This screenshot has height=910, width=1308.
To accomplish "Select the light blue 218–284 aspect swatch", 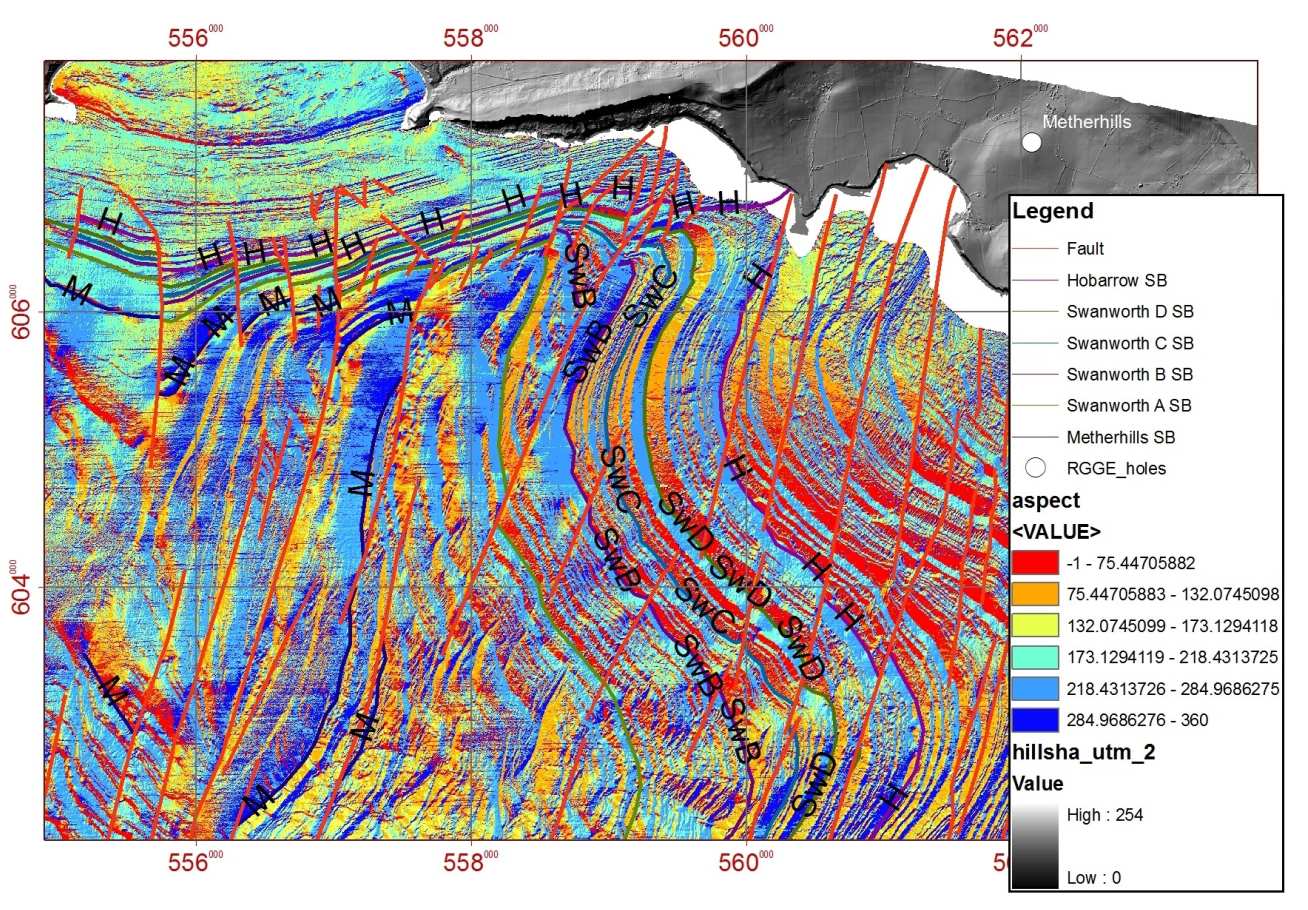I will (1036, 689).
